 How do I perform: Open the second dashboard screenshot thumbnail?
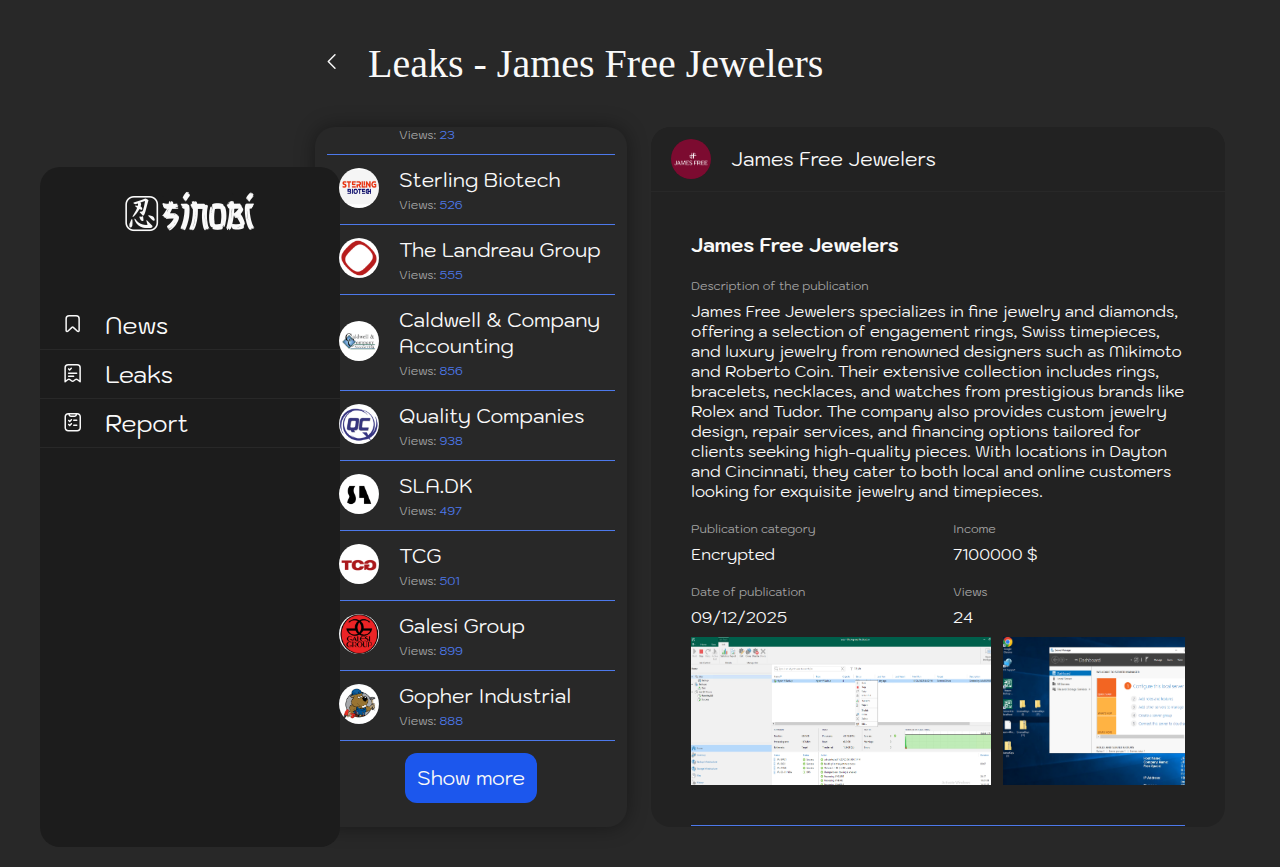pyautogui.click(x=1094, y=711)
